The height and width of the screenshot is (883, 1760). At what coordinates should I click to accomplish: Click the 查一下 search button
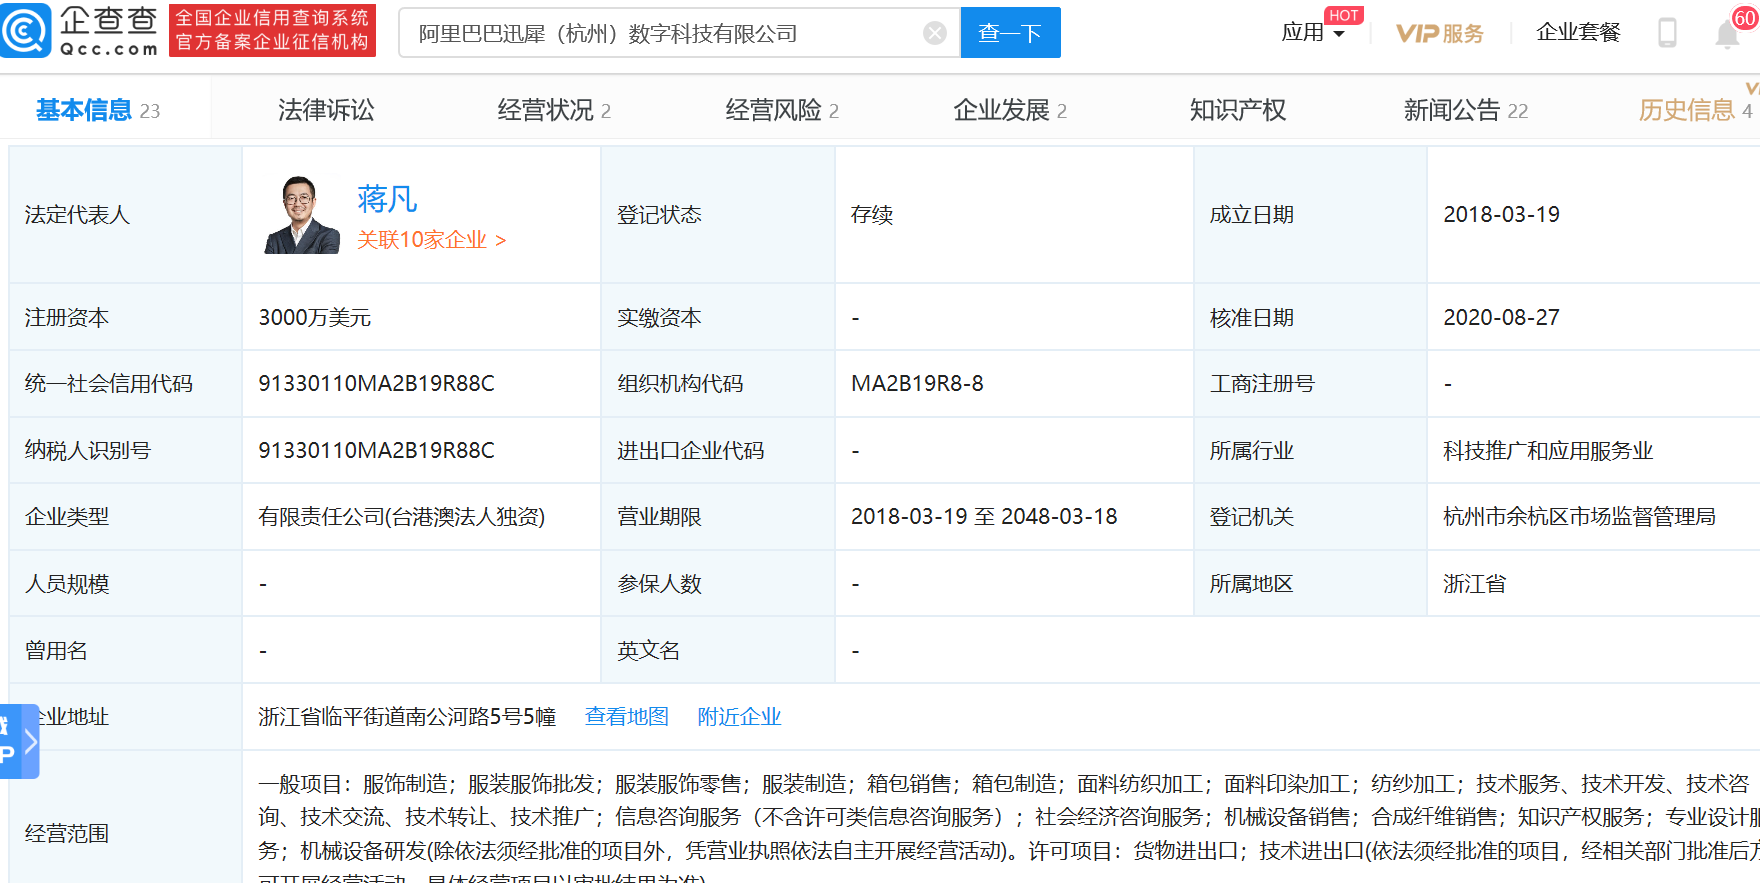[x=1010, y=33]
